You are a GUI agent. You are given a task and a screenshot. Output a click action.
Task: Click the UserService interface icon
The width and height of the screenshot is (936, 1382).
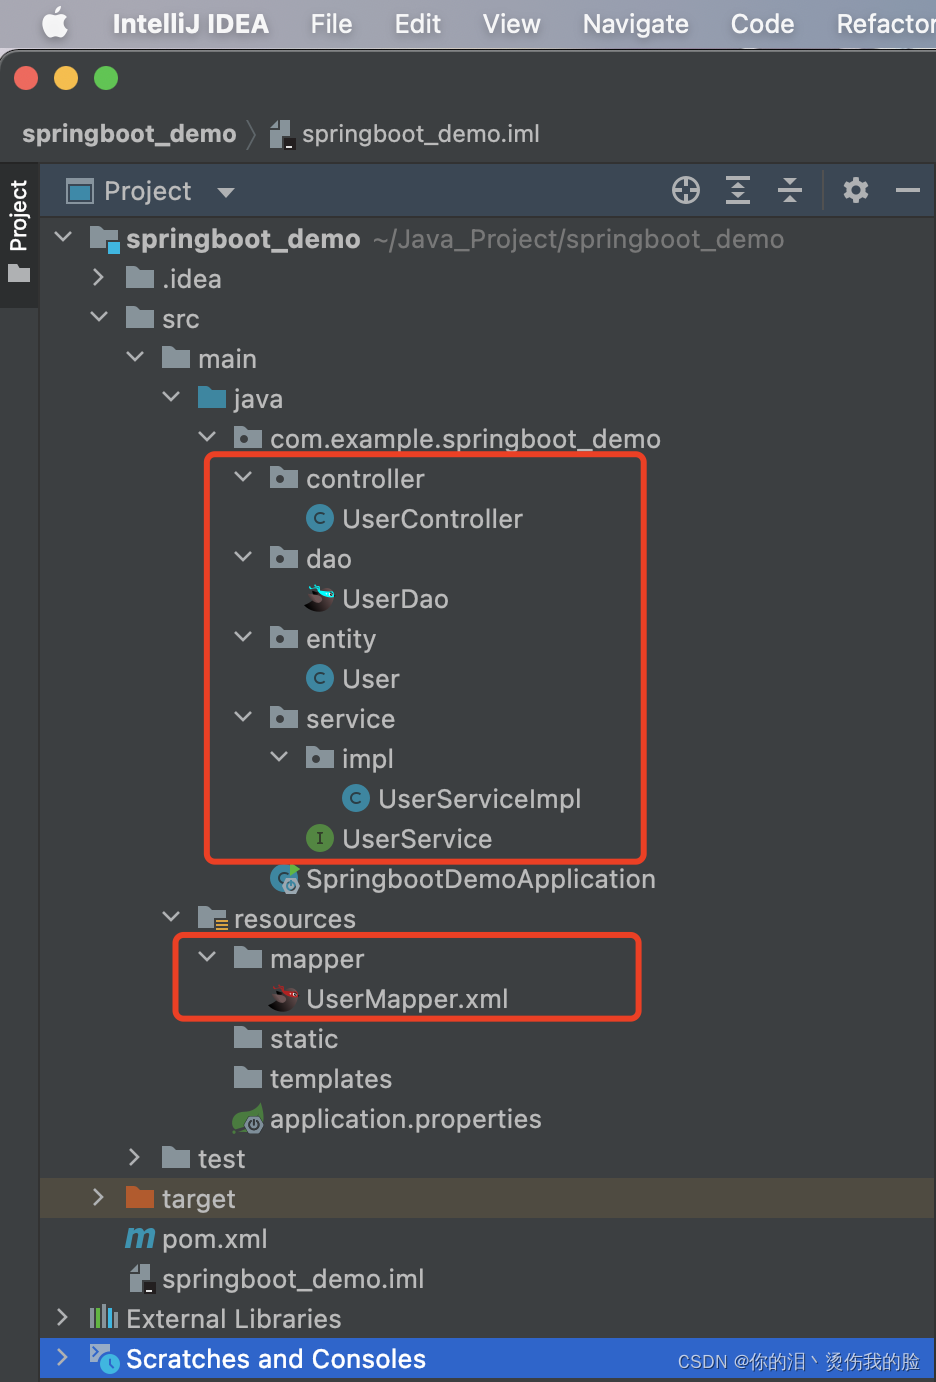pos(319,838)
